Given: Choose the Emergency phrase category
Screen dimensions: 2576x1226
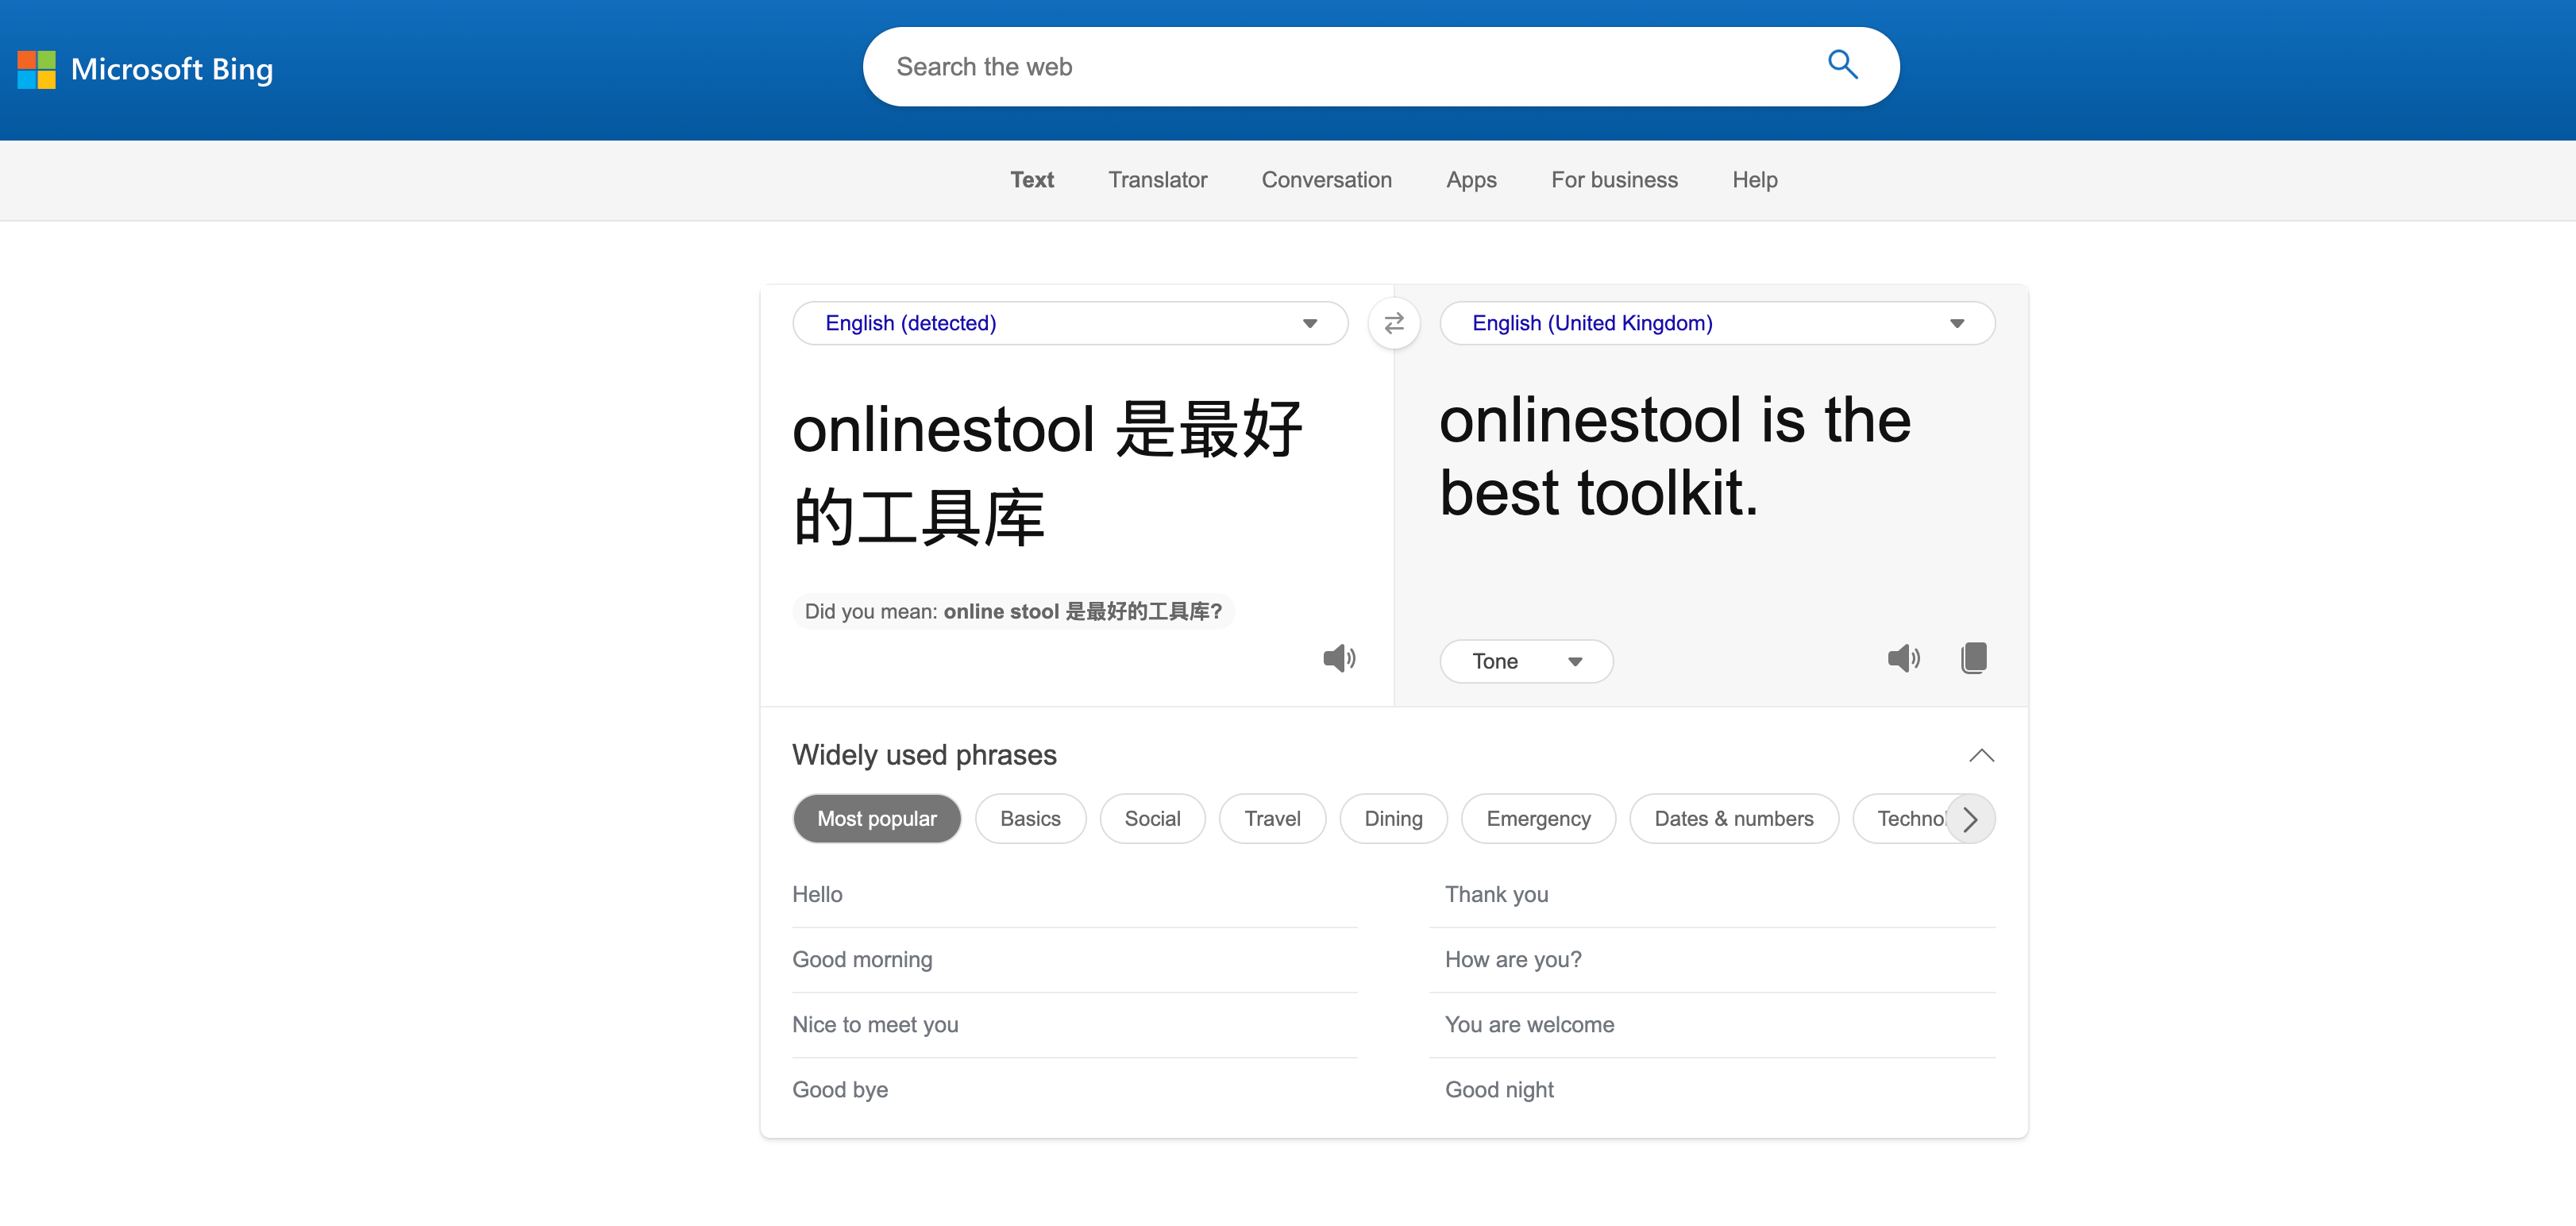Looking at the screenshot, I should click(1538, 819).
